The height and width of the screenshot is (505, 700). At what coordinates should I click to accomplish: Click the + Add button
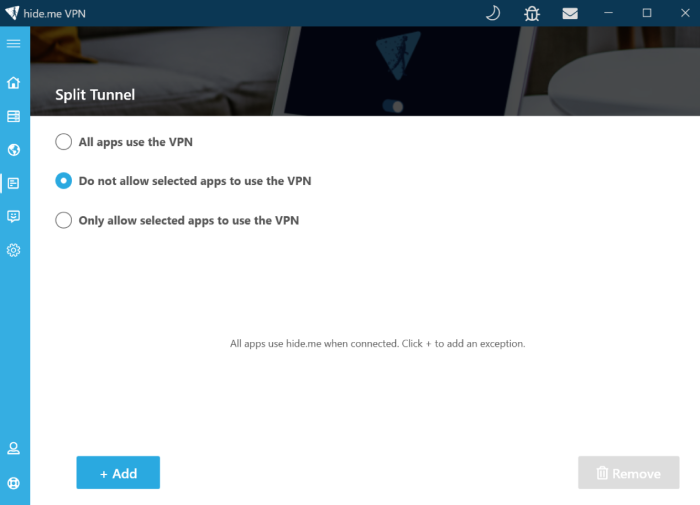pyautogui.click(x=118, y=472)
